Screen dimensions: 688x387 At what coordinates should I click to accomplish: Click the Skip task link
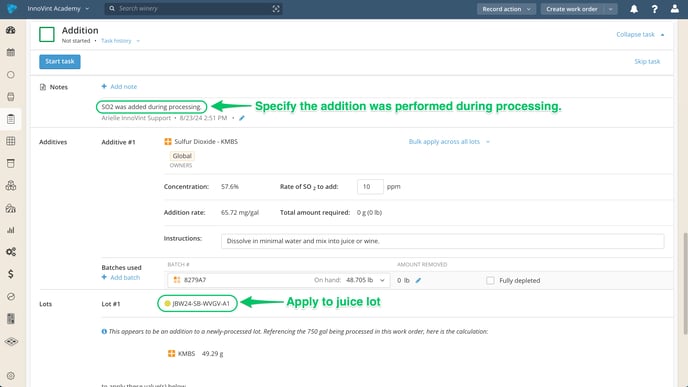pos(647,61)
